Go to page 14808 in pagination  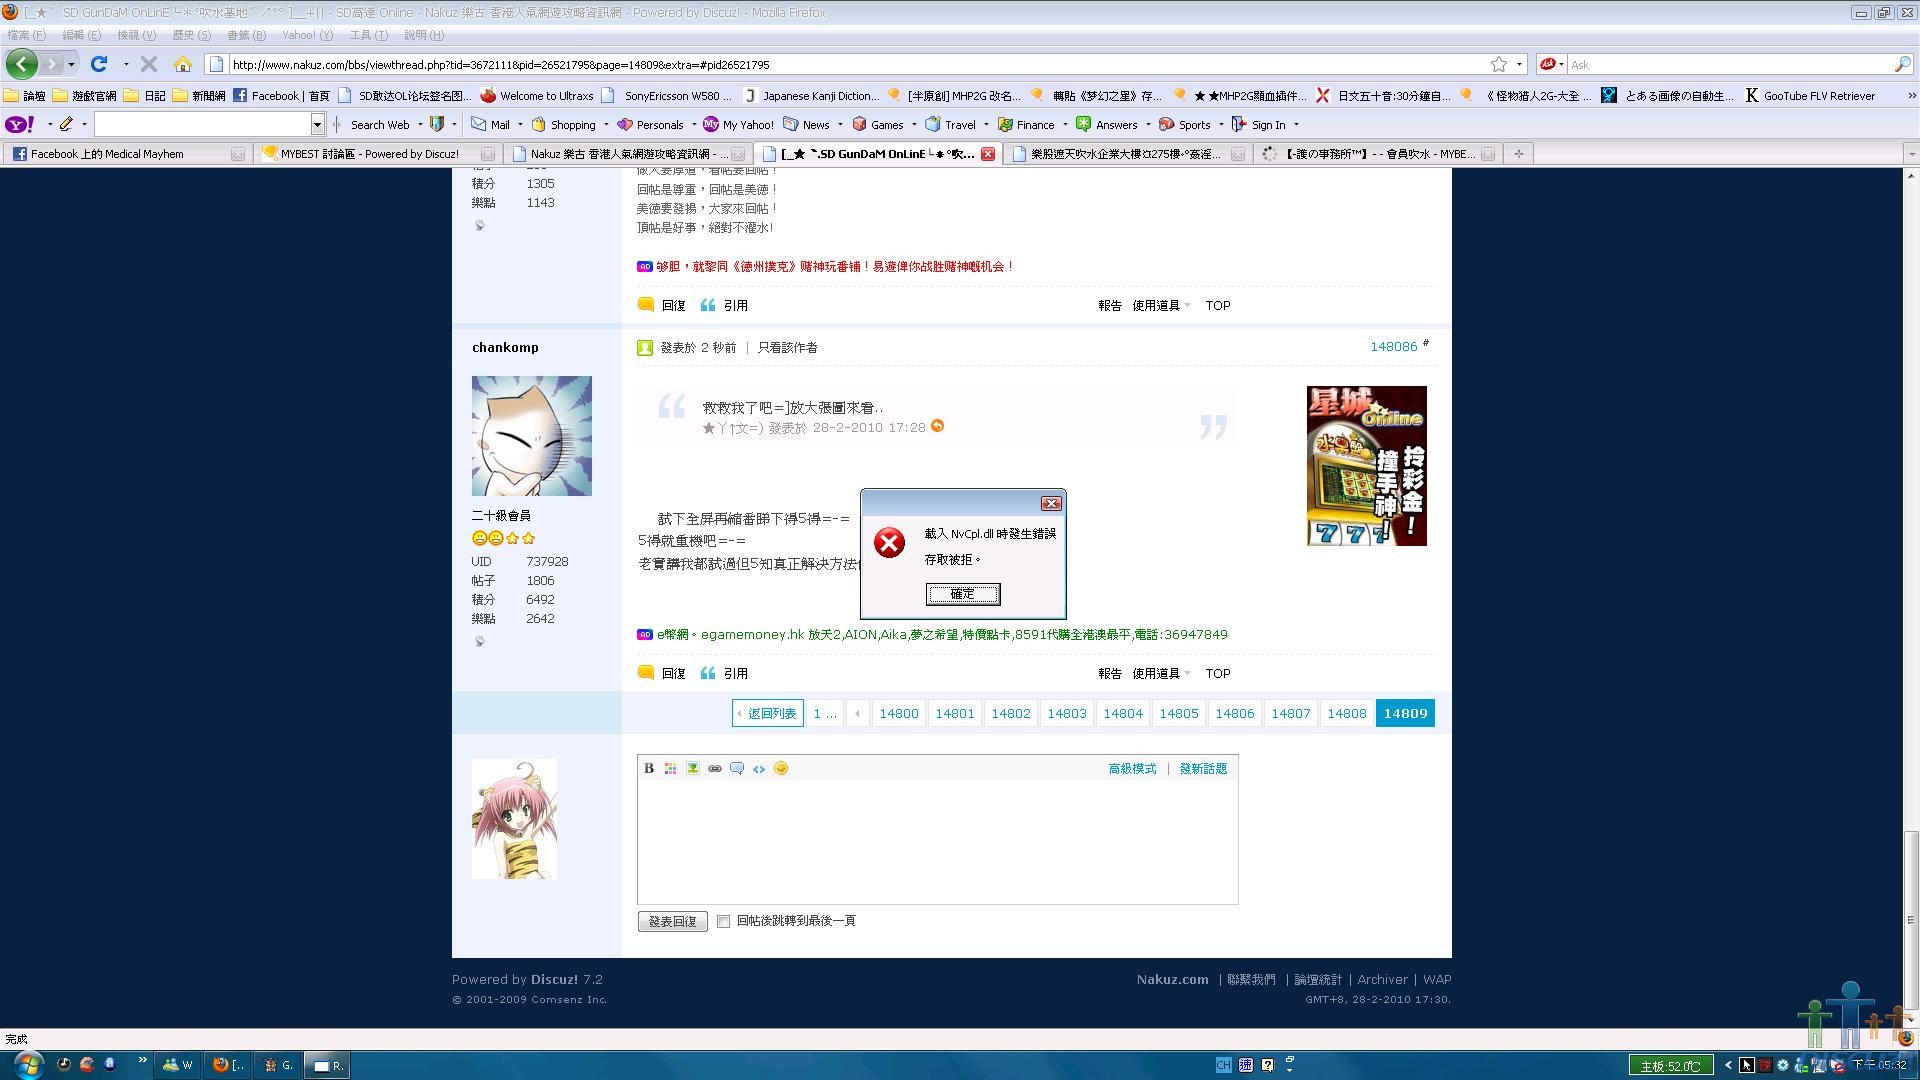pos(1347,713)
